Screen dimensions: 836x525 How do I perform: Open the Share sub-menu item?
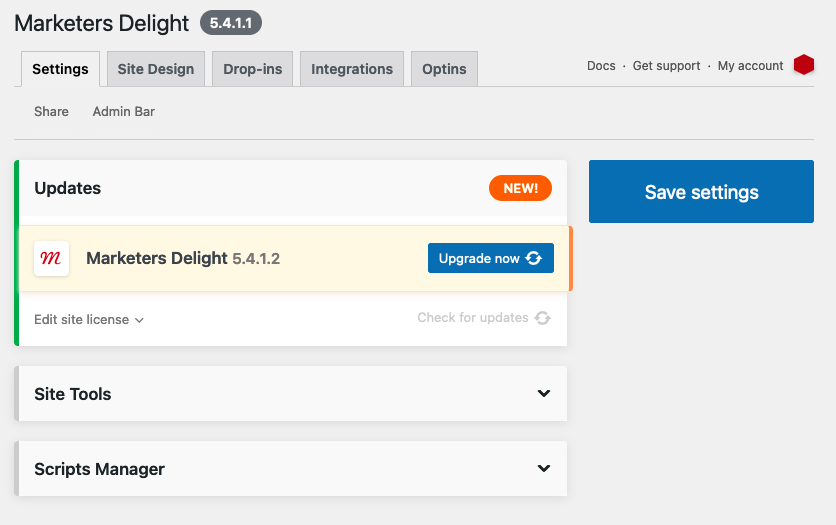[x=51, y=111]
